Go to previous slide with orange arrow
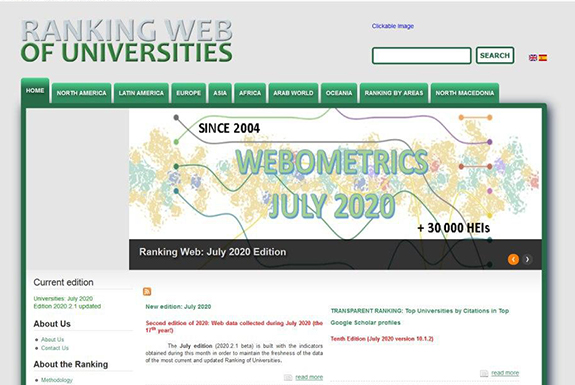Viewport: 575px width, 385px height. [x=513, y=259]
